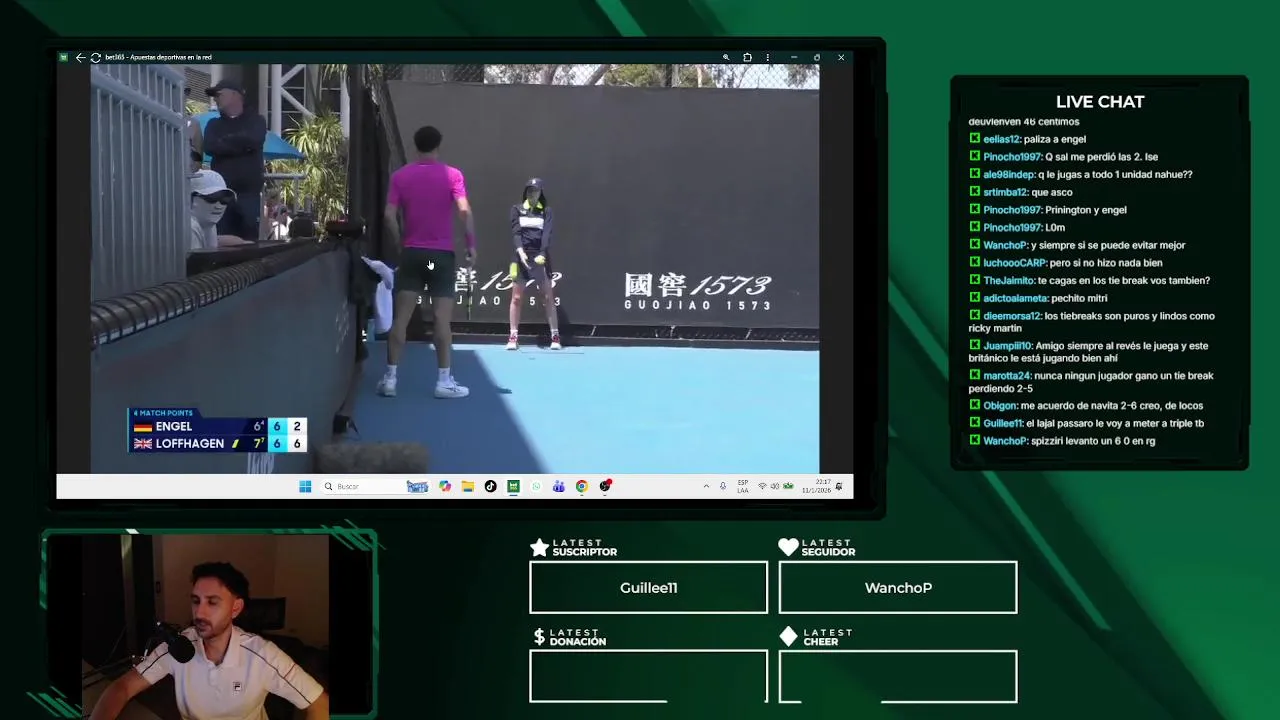
Task: Open WhatsApp from the taskbar
Action: (536, 486)
